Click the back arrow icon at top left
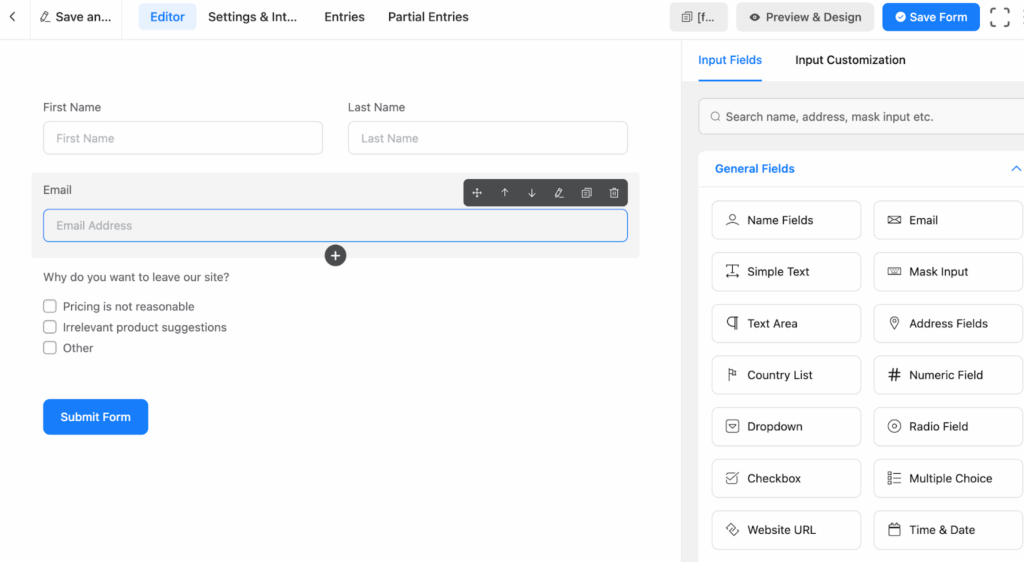The image size is (1024, 562). coord(12,17)
